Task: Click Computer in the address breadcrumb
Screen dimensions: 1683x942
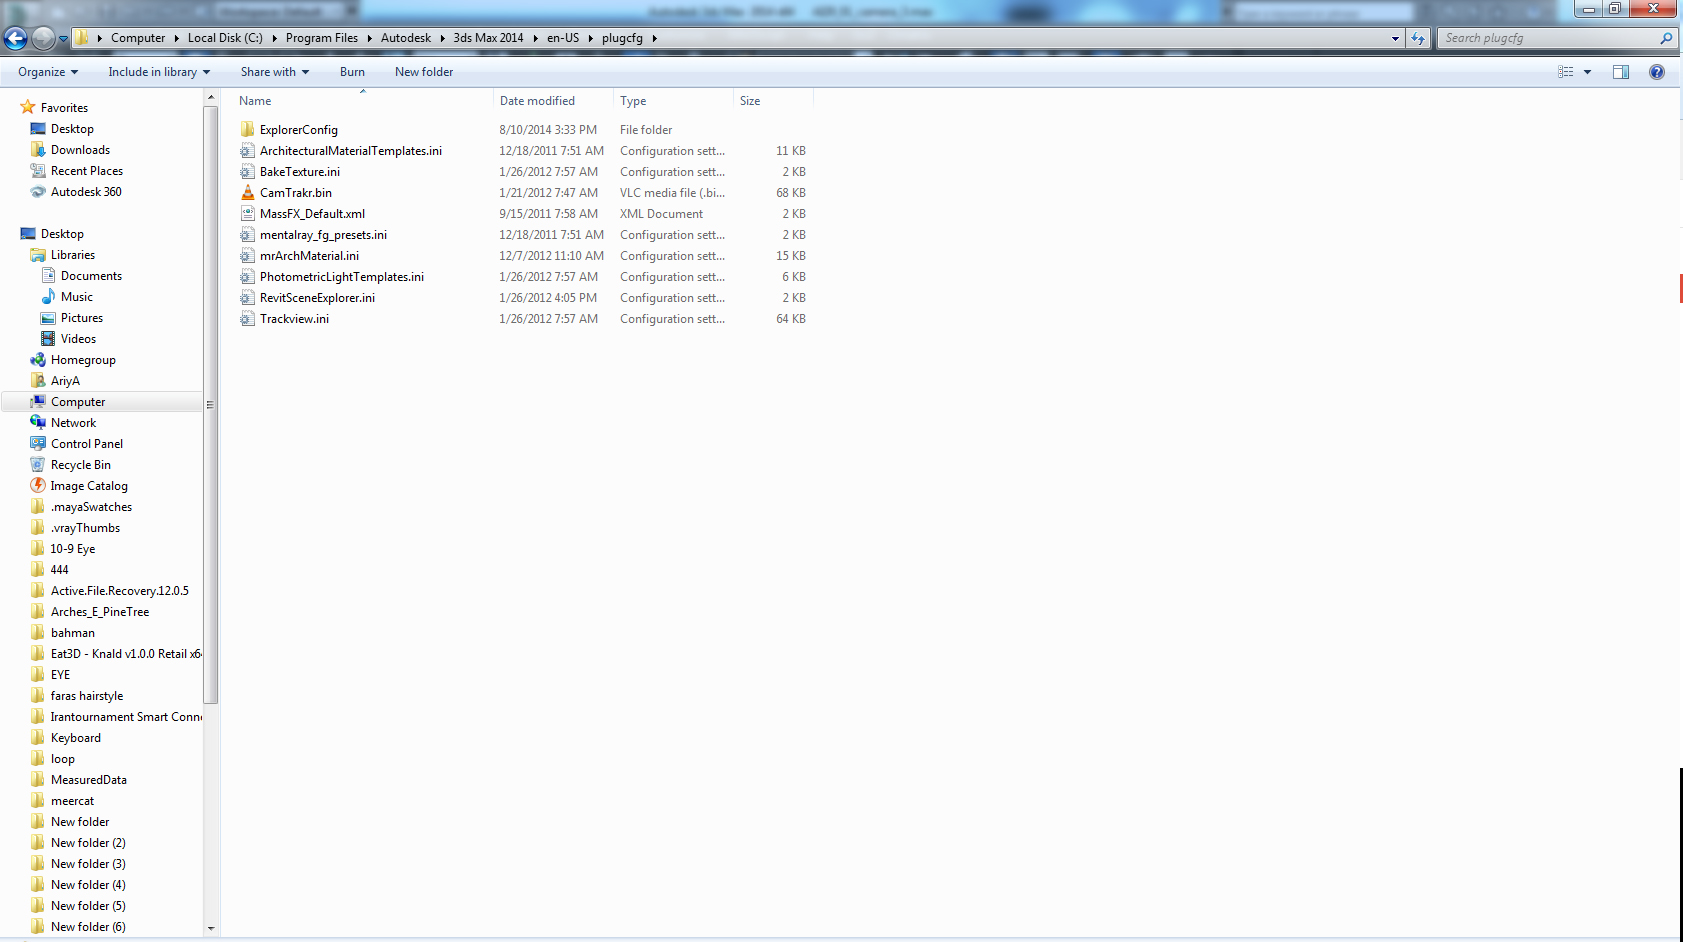Action: pyautogui.click(x=138, y=38)
